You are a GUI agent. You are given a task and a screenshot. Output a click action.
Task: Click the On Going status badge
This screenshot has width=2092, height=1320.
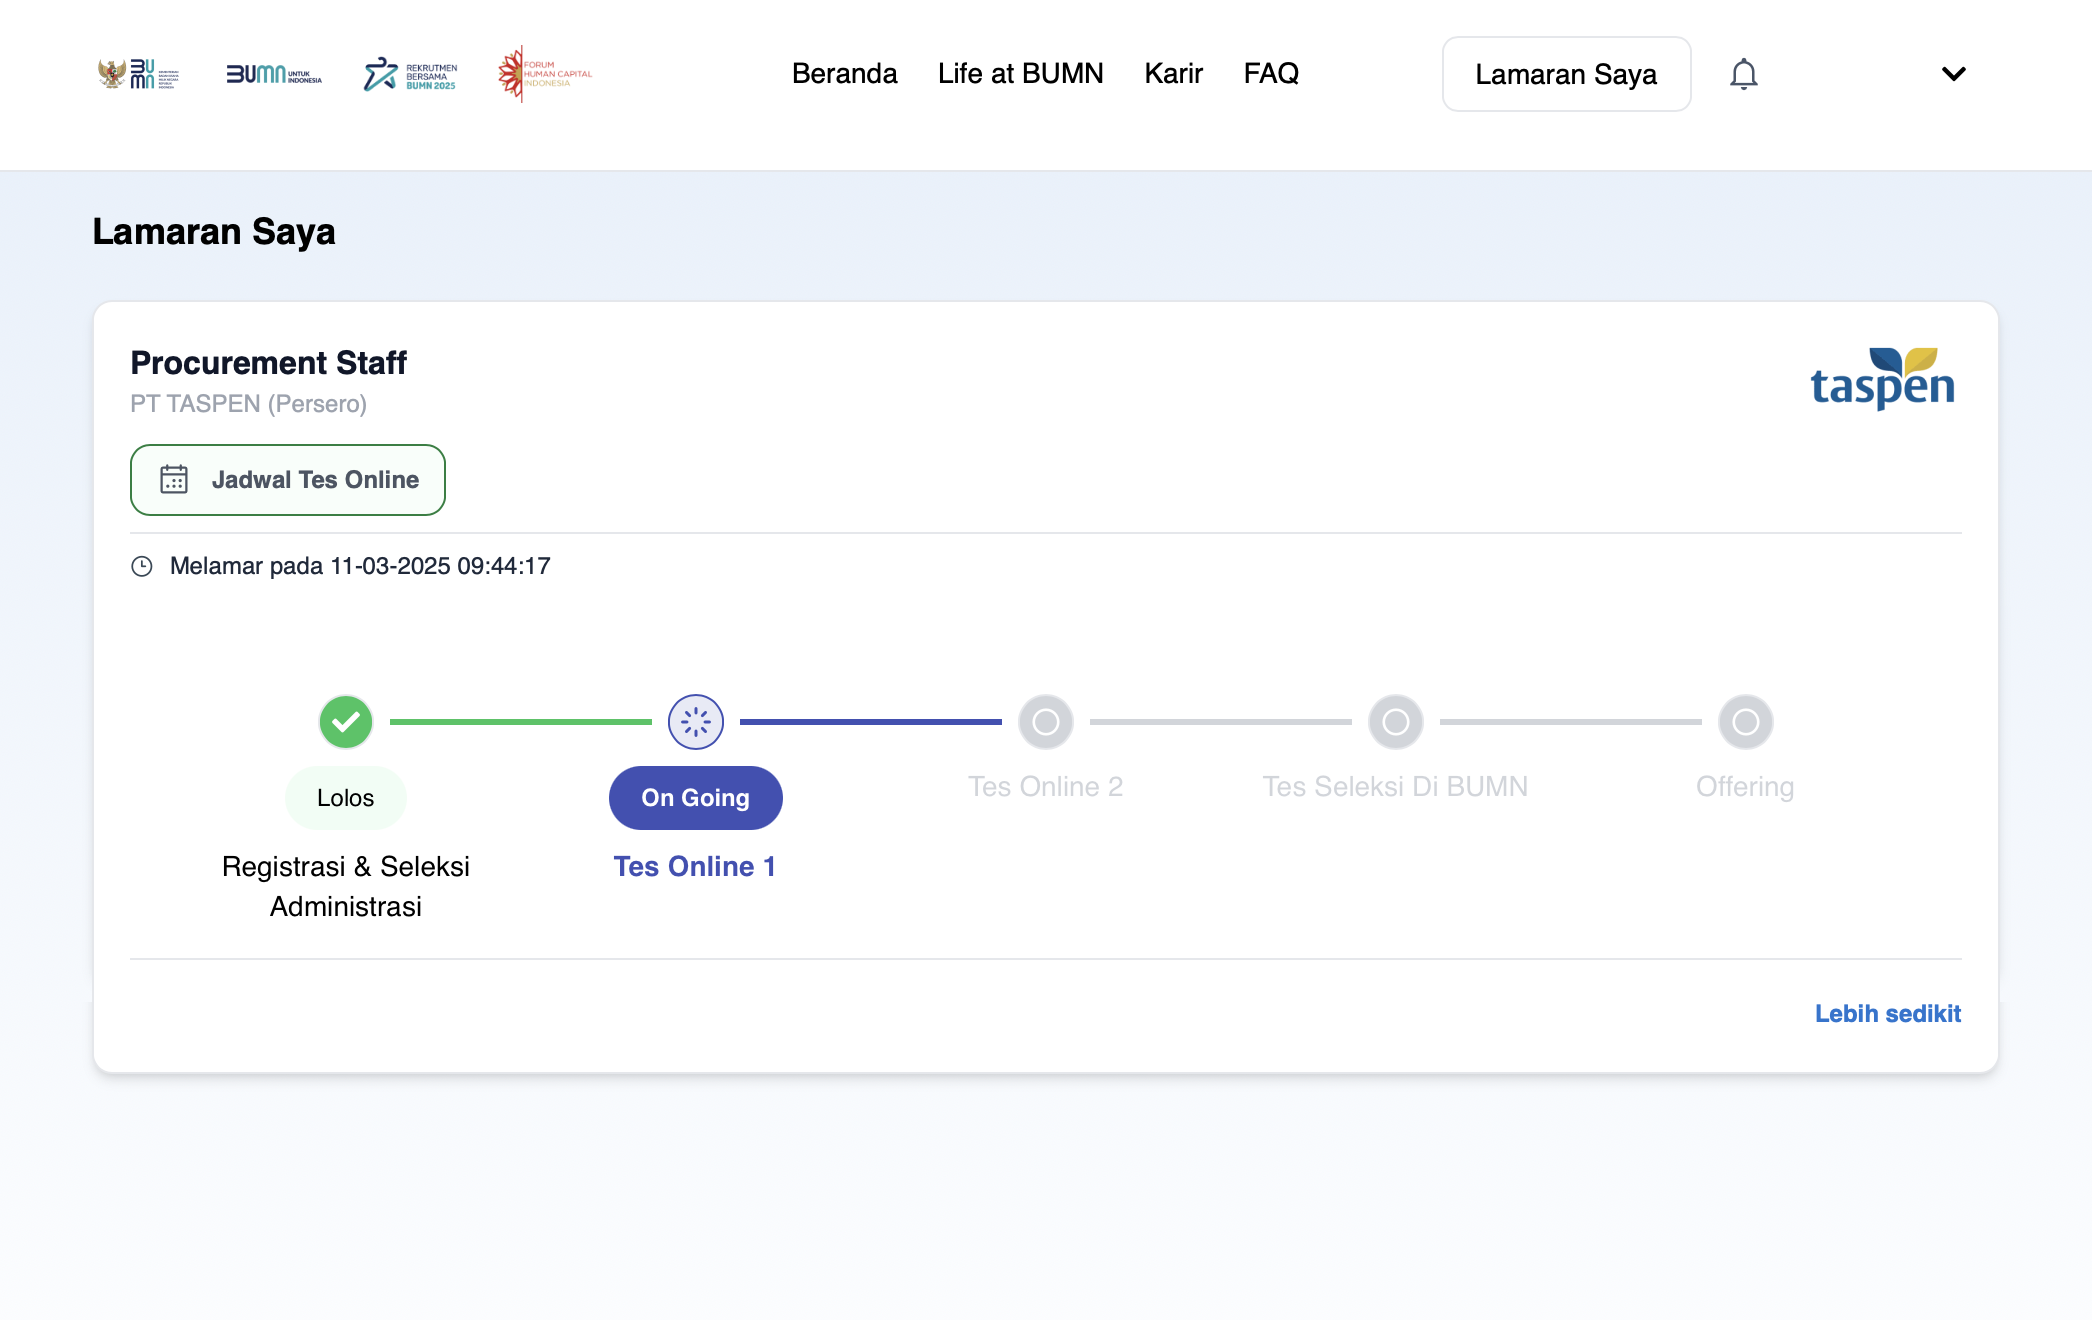pyautogui.click(x=696, y=798)
